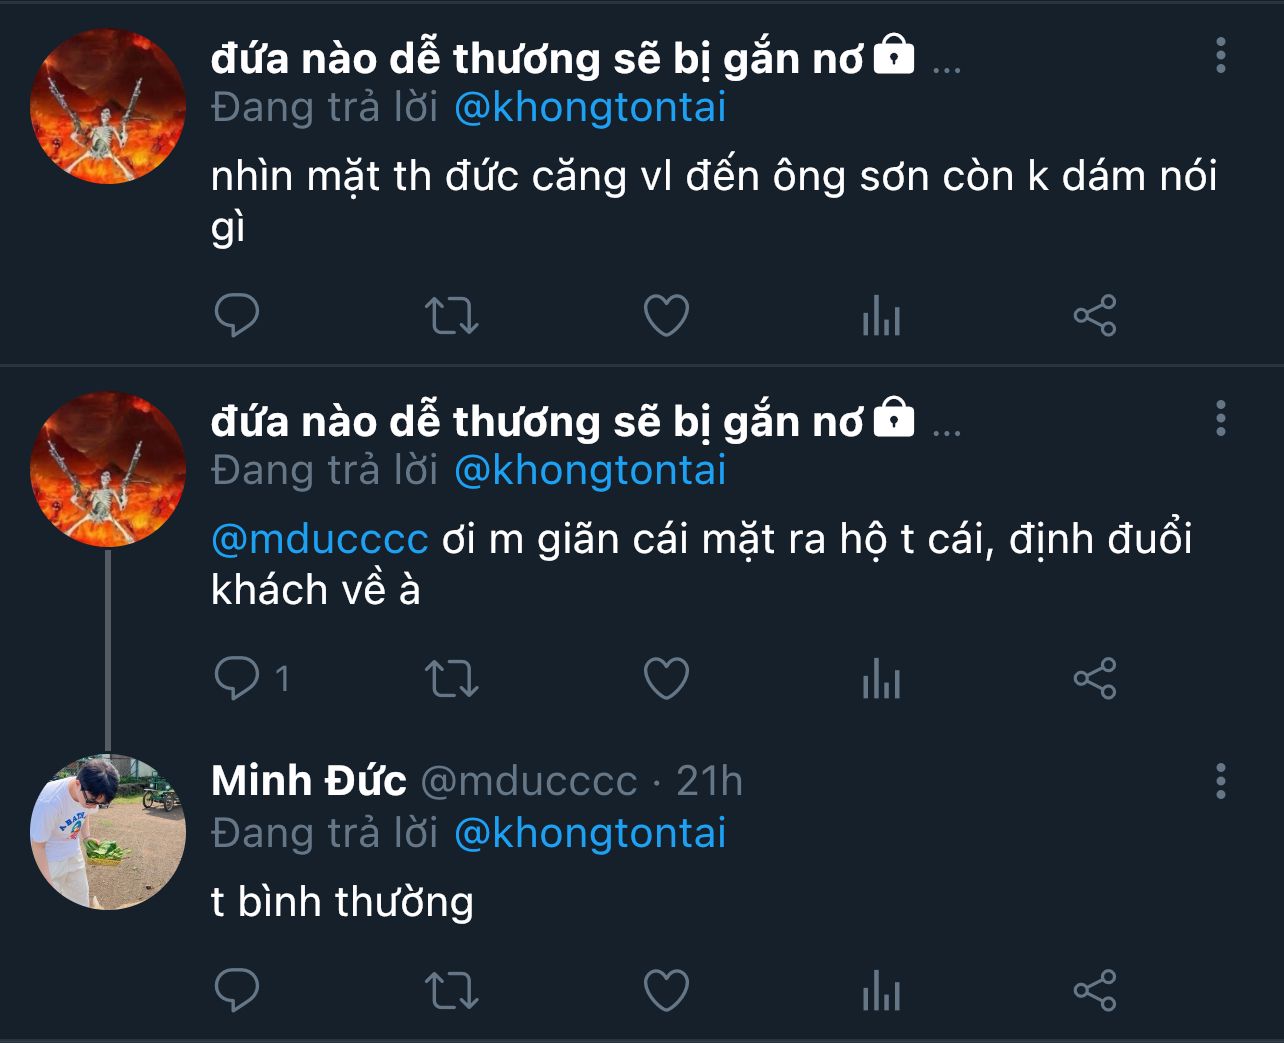The height and width of the screenshot is (1043, 1284).
Task: Open the @mducccc mention link
Action: point(320,539)
